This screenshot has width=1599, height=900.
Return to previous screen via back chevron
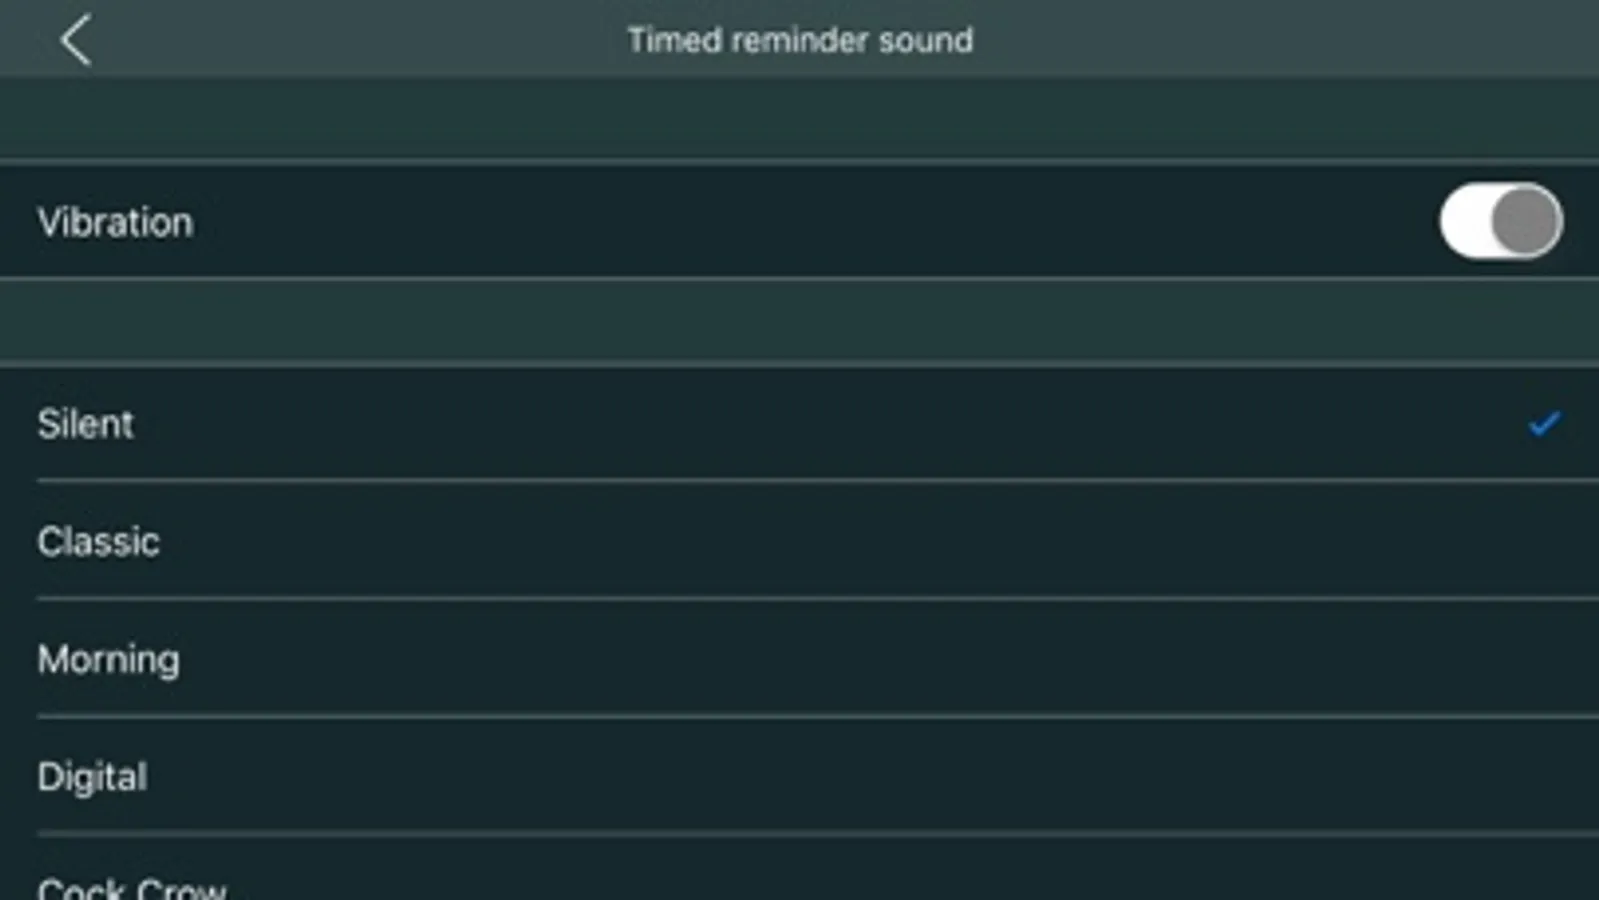[76, 40]
